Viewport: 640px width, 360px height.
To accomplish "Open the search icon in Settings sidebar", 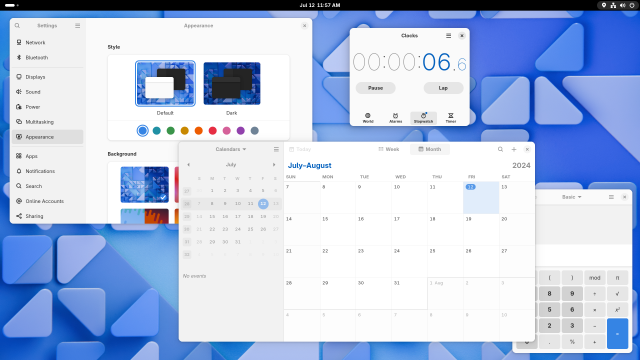I will click(x=17, y=26).
